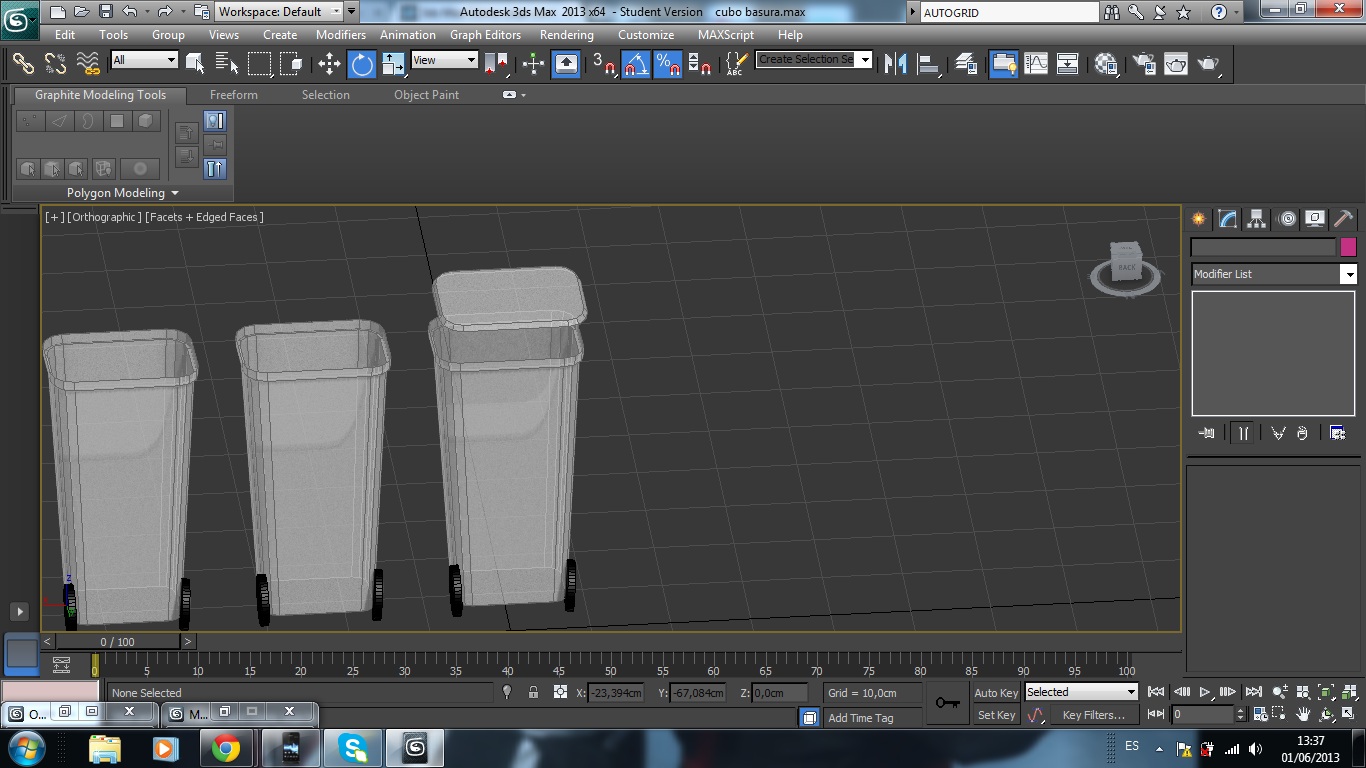Open the Mirror tool

895,64
